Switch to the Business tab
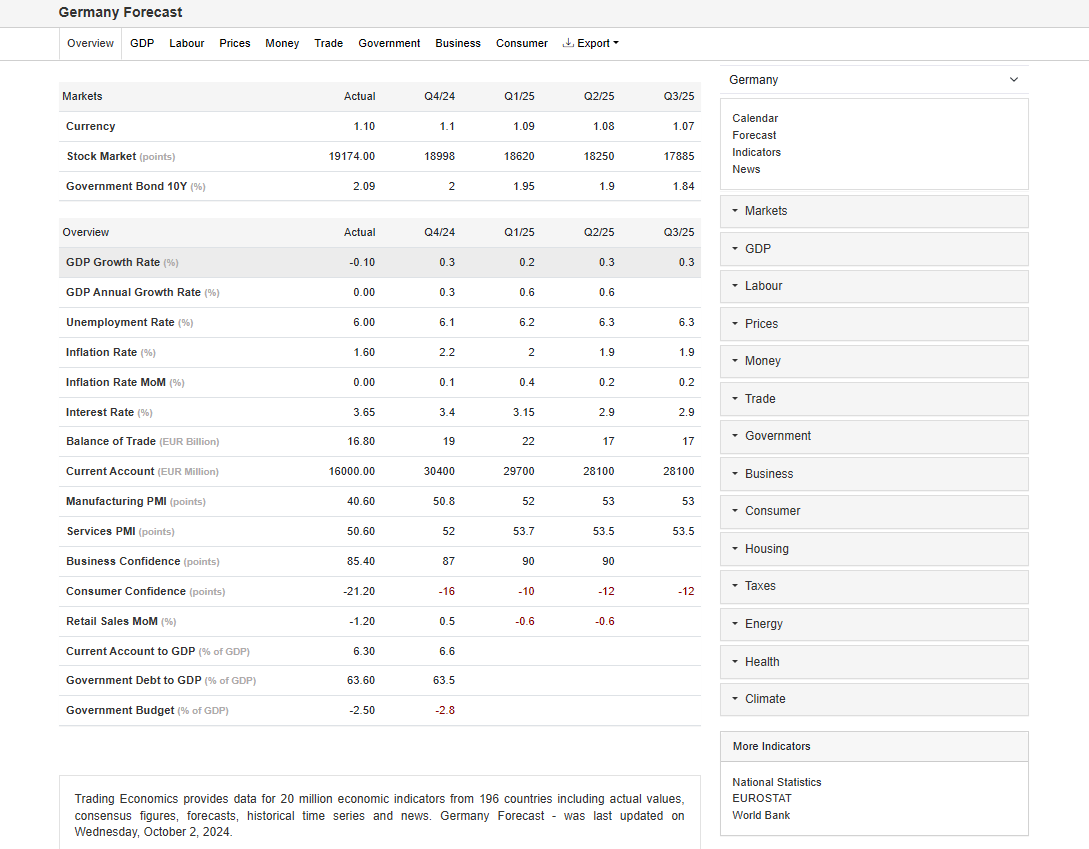This screenshot has width=1089, height=849. click(458, 43)
